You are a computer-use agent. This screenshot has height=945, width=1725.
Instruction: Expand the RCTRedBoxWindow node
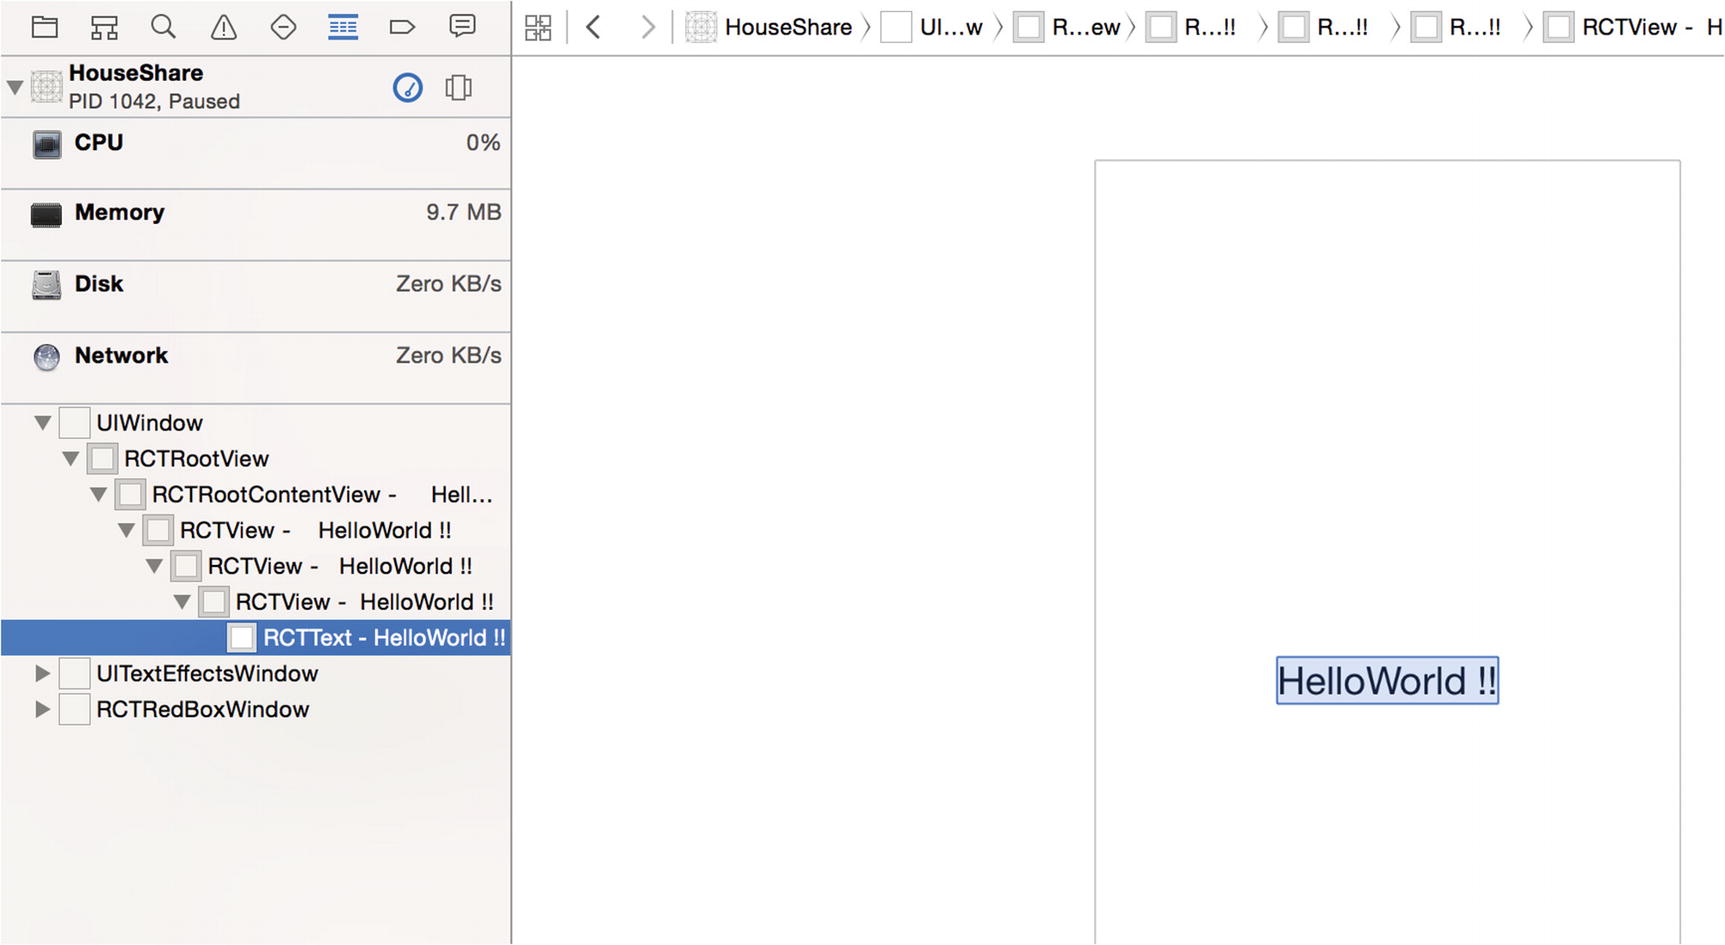[42, 710]
